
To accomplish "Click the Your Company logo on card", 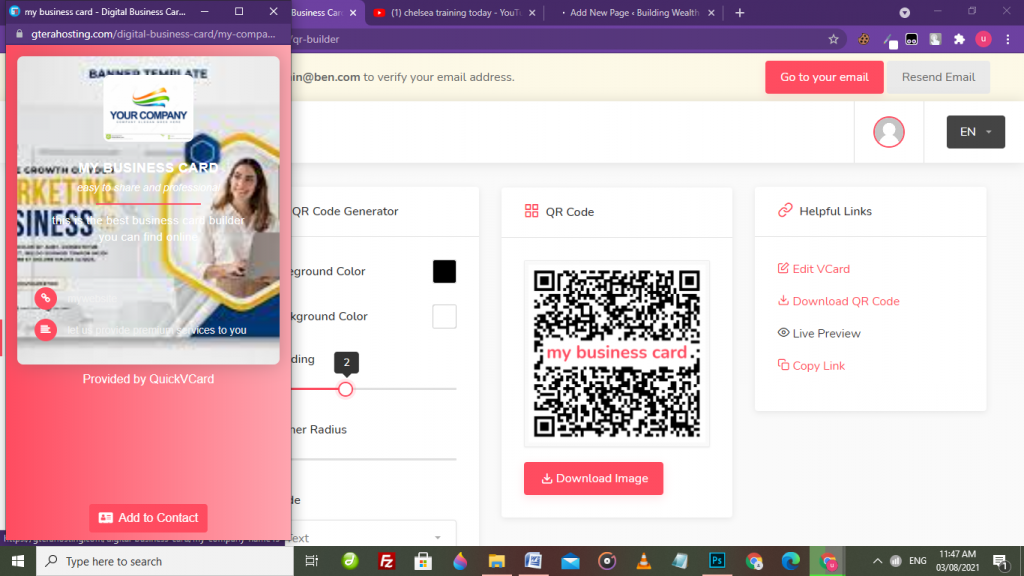I will 148,109.
